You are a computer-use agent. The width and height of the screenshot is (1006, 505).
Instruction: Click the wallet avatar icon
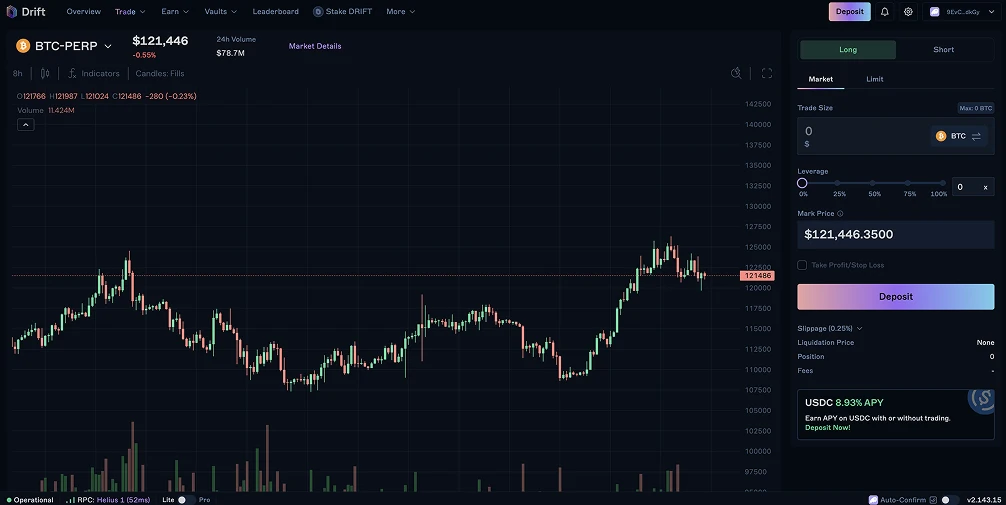935,12
